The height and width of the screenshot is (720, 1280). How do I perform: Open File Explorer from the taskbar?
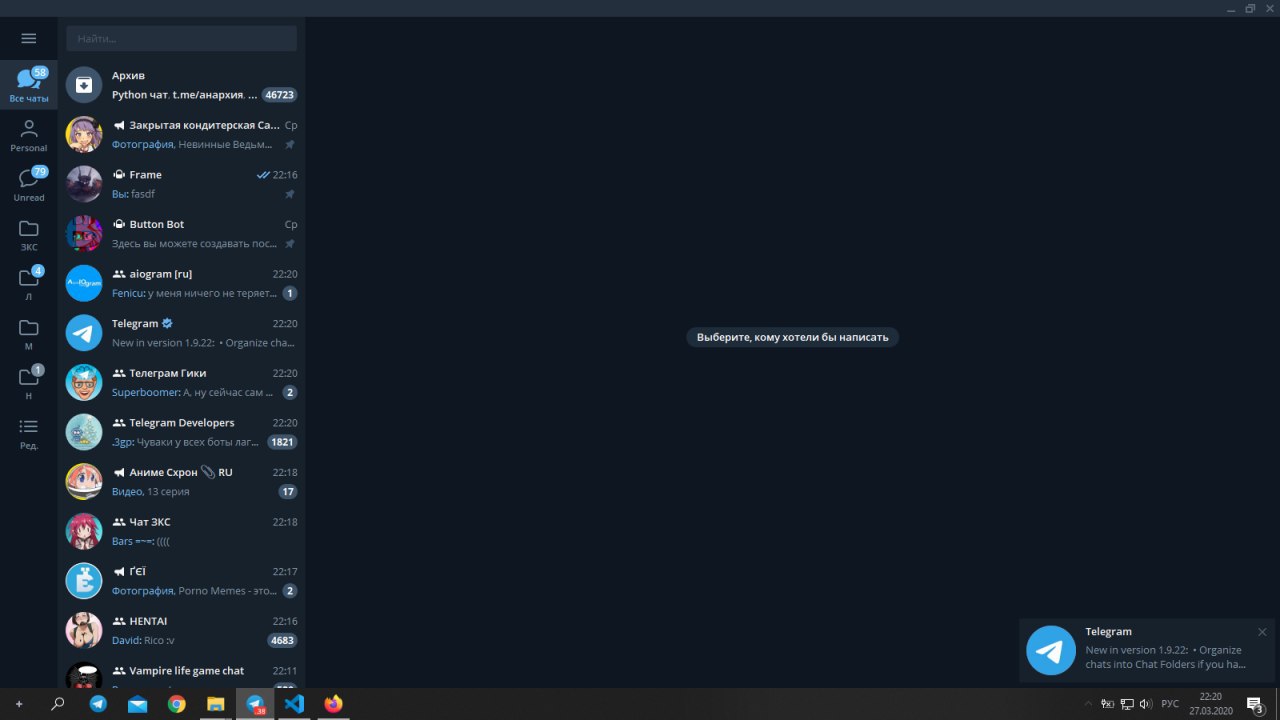[215, 704]
